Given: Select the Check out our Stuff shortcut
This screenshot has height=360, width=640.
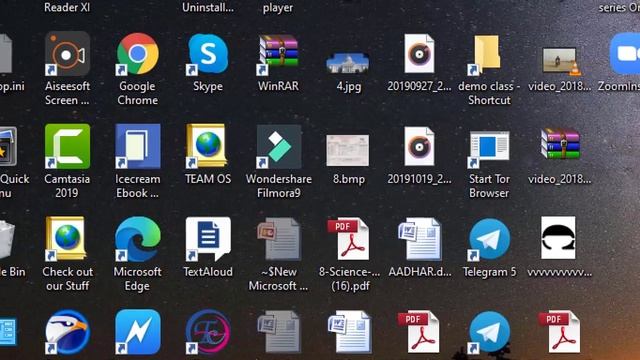Looking at the screenshot, I should coord(67,239).
